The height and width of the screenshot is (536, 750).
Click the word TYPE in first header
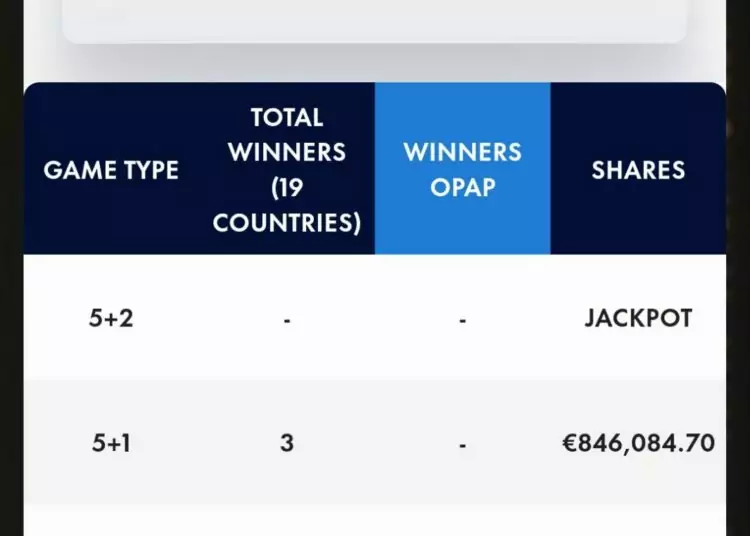(144, 170)
